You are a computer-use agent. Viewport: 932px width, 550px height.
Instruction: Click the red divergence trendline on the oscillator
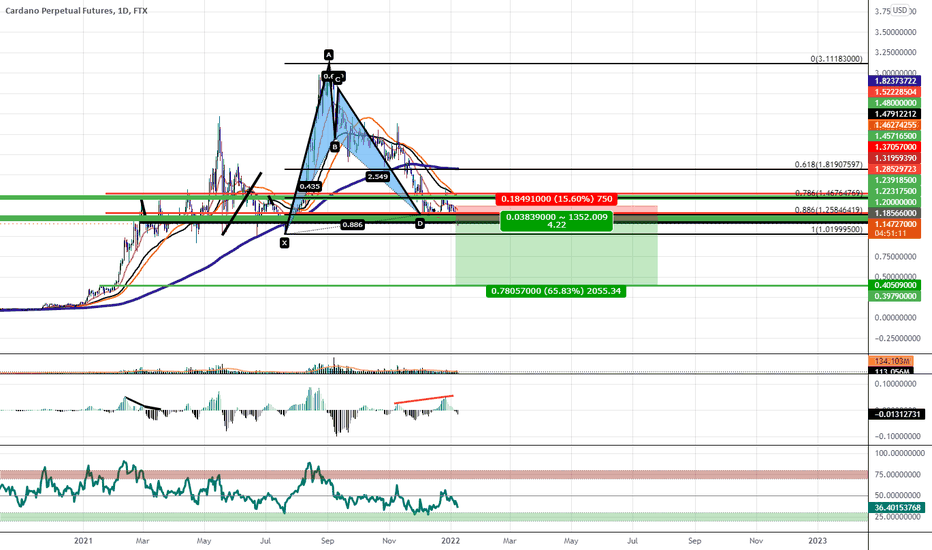pos(424,400)
